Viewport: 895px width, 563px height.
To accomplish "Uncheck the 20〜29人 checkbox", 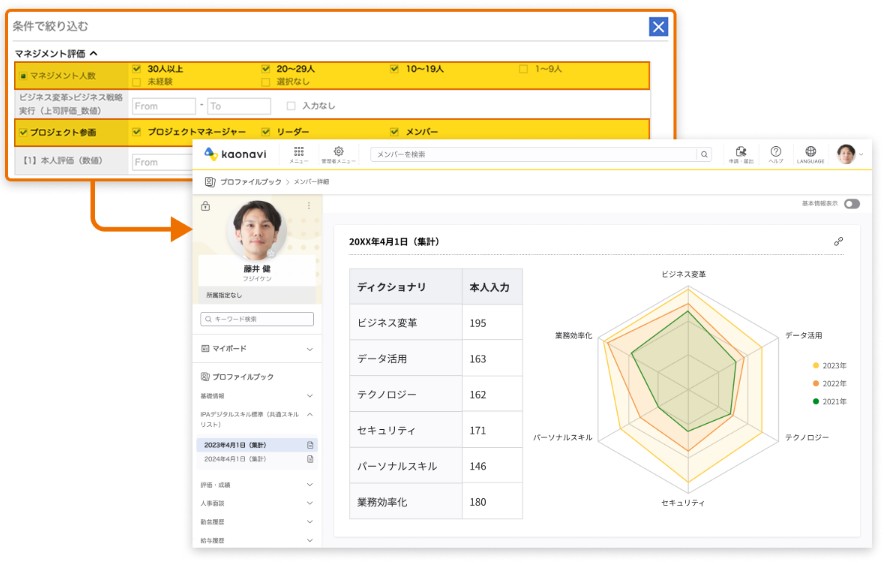I will pyautogui.click(x=265, y=69).
